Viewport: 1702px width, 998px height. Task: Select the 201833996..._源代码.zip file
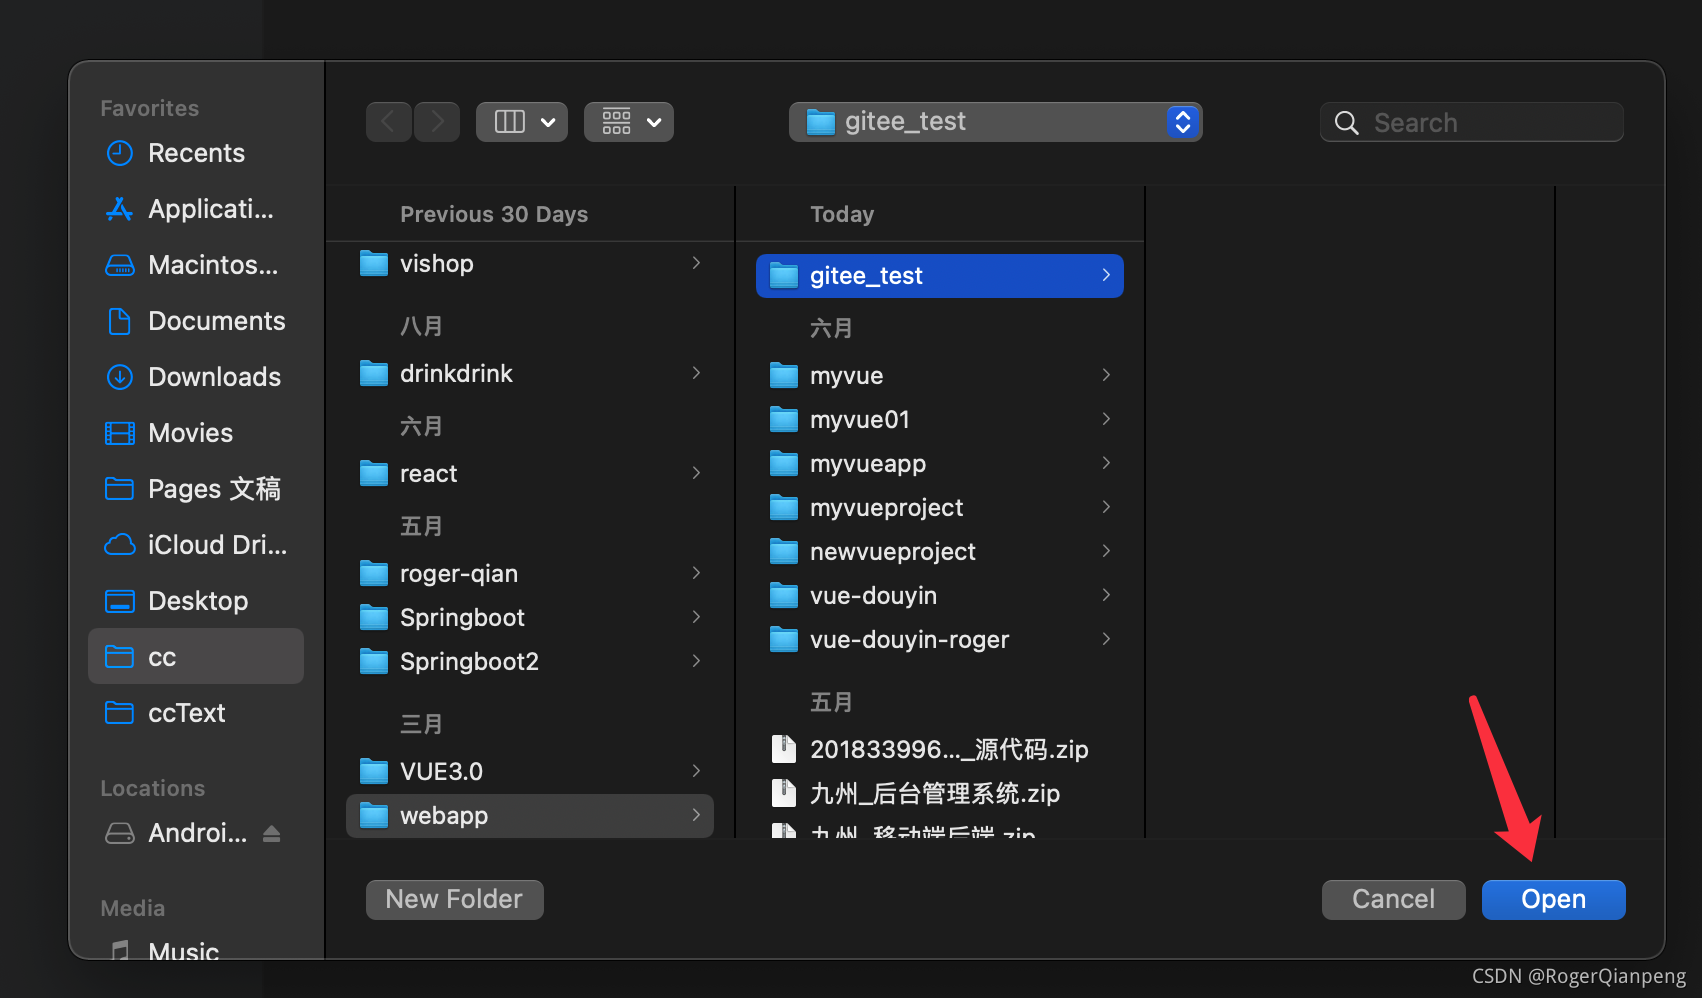pyautogui.click(x=940, y=750)
